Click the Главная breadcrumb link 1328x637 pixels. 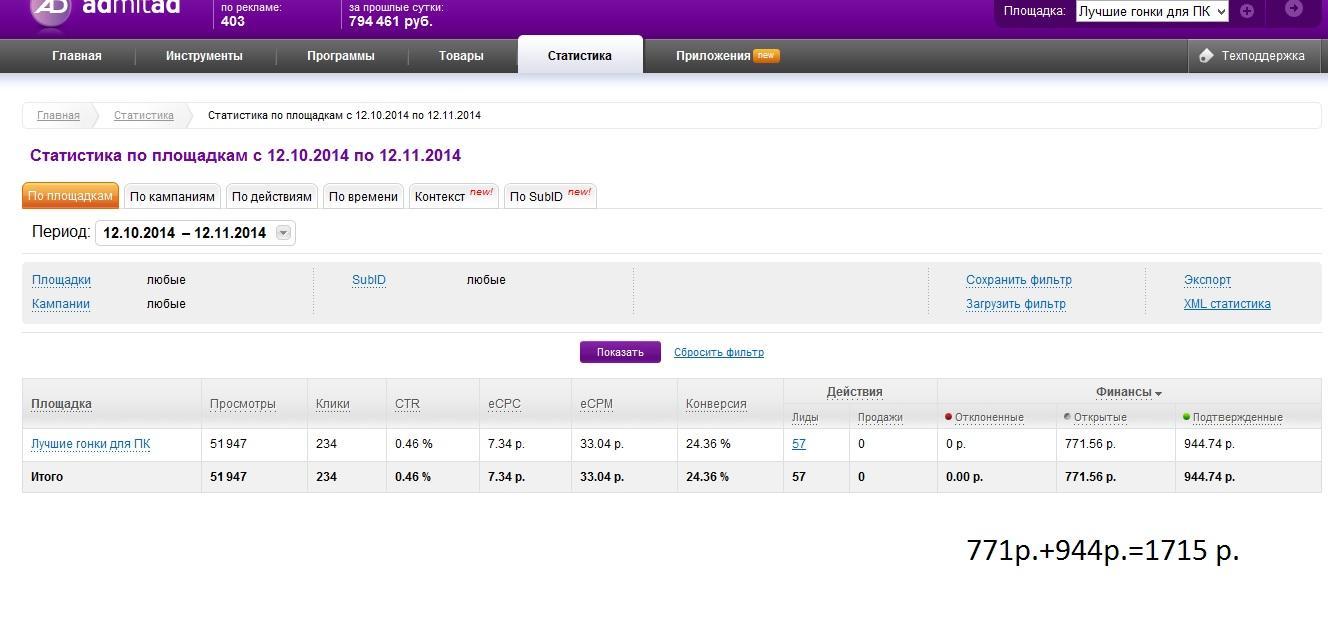[x=58, y=116]
